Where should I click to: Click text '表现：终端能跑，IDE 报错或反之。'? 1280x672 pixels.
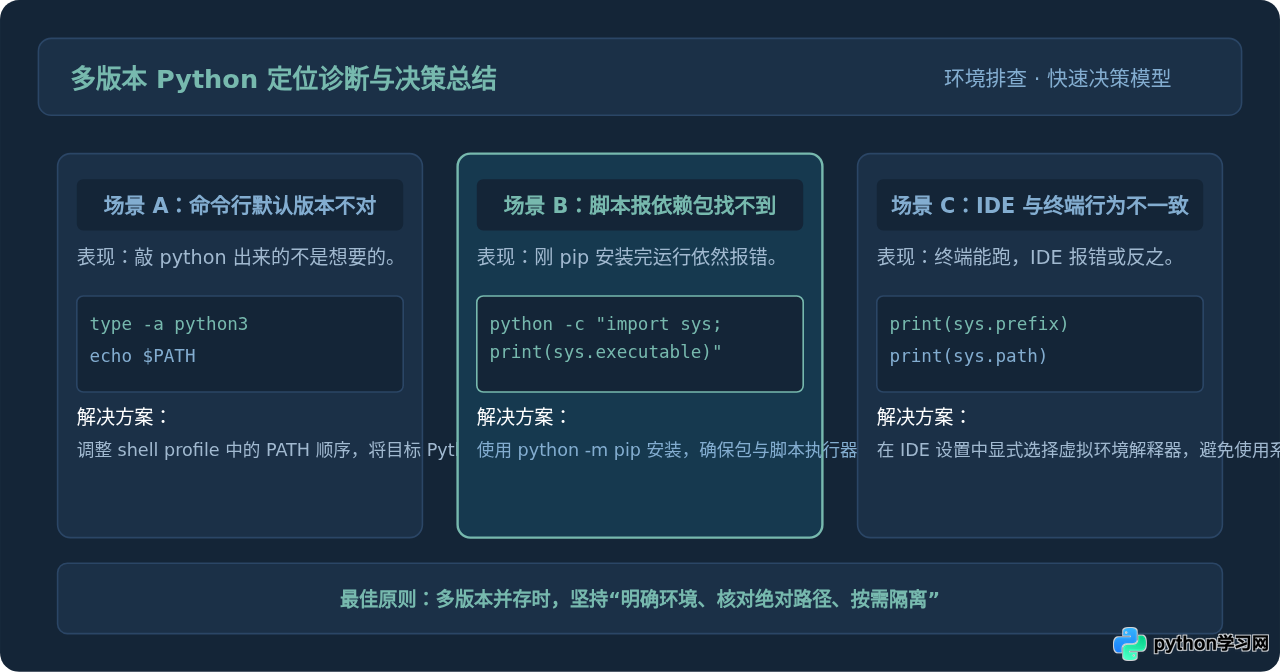(x=1026, y=257)
